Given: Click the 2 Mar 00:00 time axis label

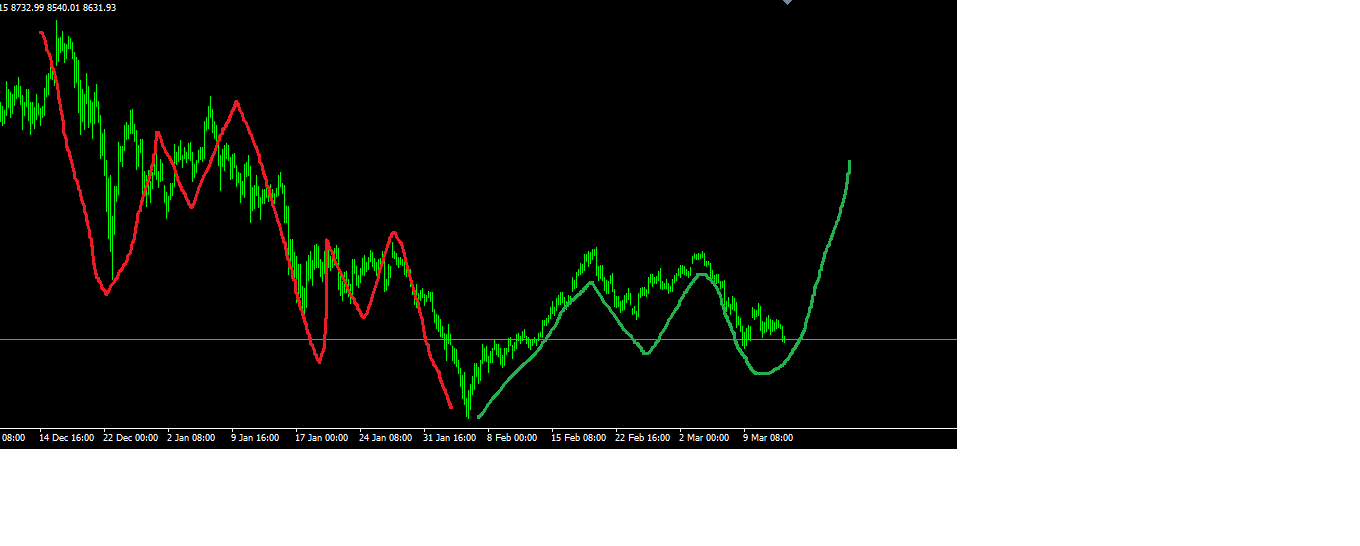Looking at the screenshot, I should 704,438.
